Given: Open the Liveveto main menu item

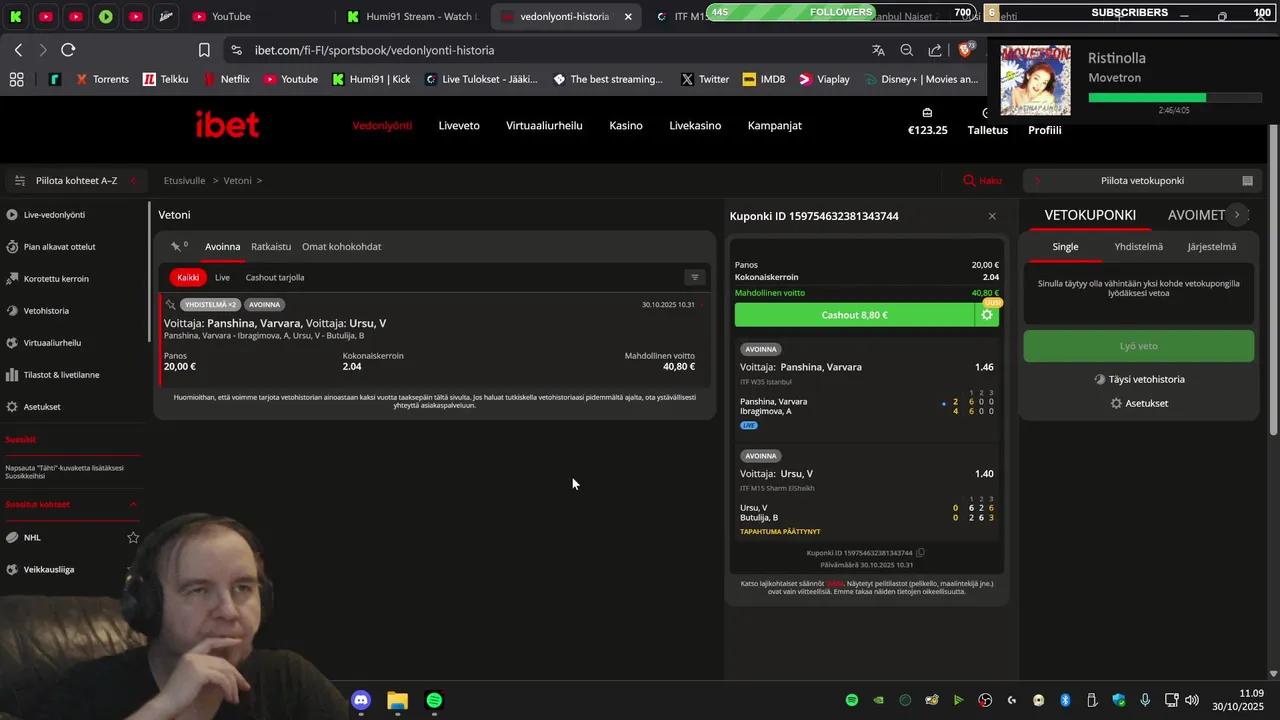Looking at the screenshot, I should pos(459,126).
